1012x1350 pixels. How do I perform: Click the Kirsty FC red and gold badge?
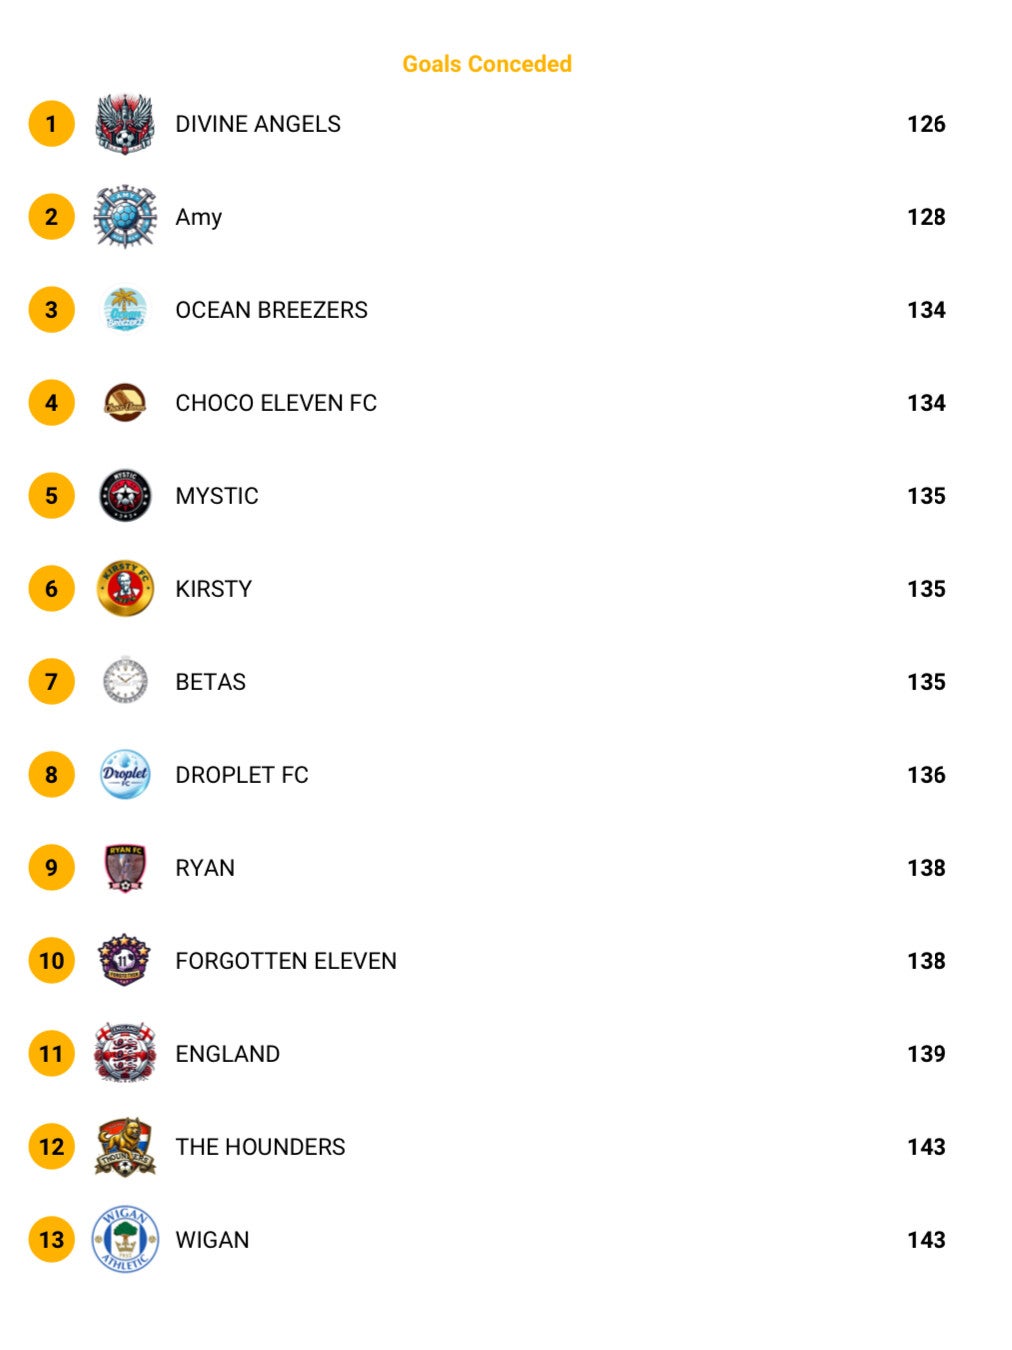point(125,588)
